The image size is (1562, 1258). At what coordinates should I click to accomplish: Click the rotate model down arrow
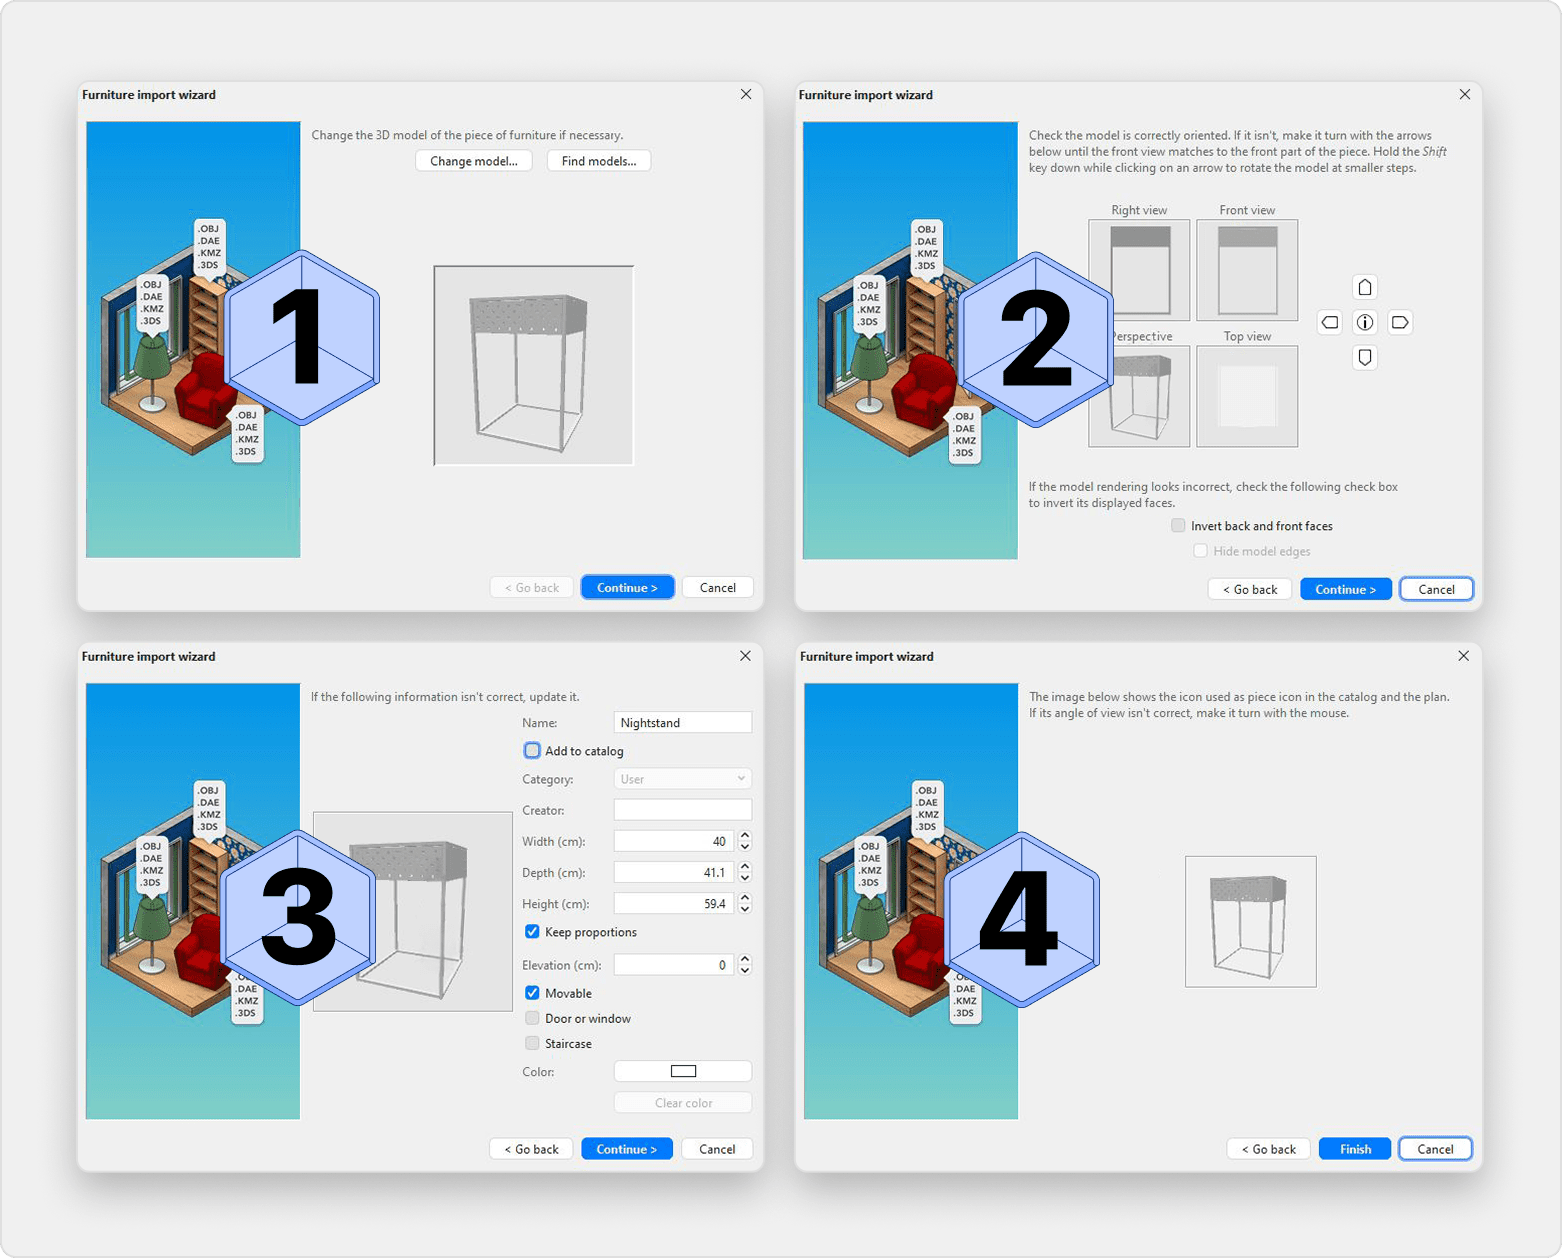click(x=1365, y=357)
